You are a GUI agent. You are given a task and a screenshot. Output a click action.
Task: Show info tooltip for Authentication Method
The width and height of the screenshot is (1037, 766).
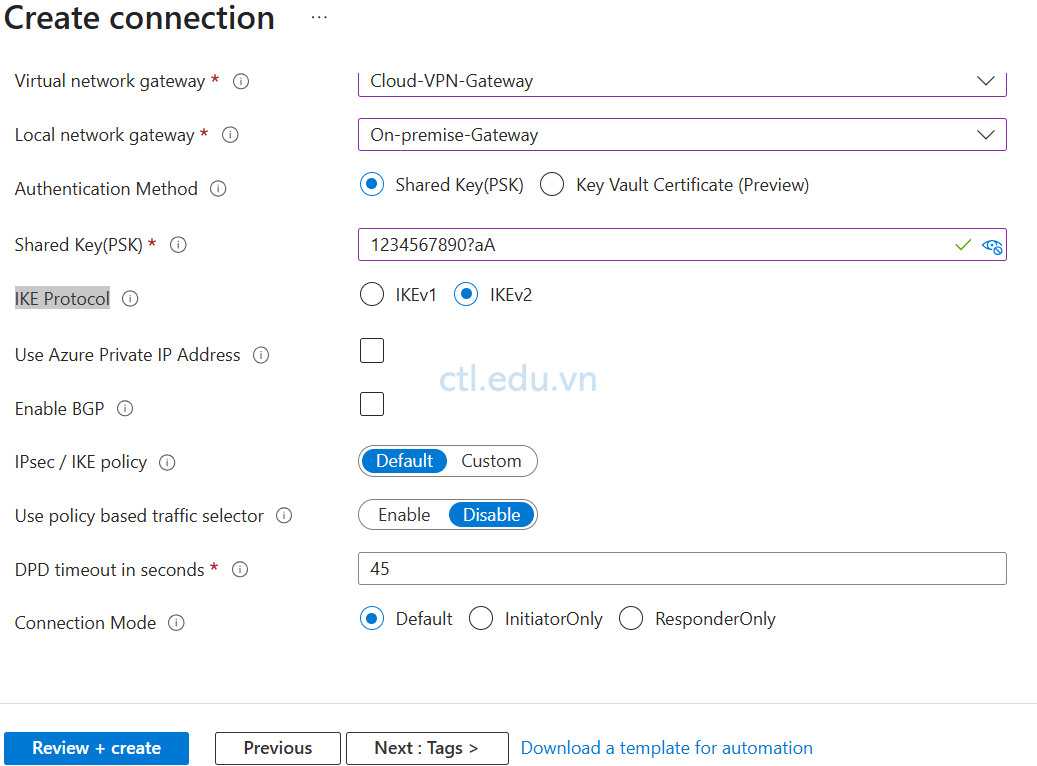218,189
